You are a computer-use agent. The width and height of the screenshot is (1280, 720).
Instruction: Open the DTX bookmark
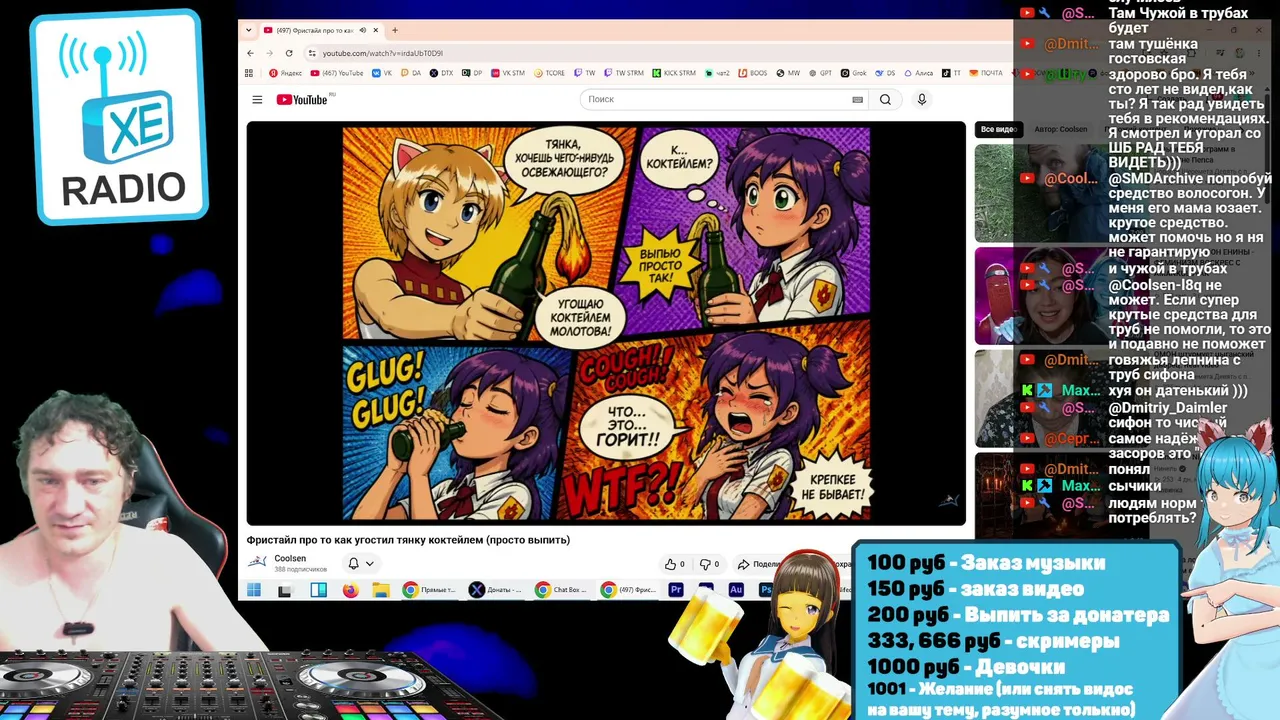pyautogui.click(x=441, y=73)
